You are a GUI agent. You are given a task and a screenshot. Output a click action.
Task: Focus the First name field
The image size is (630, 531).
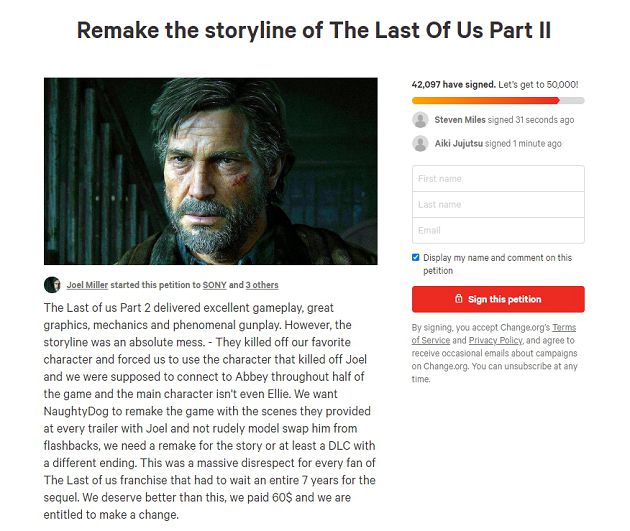pos(498,179)
